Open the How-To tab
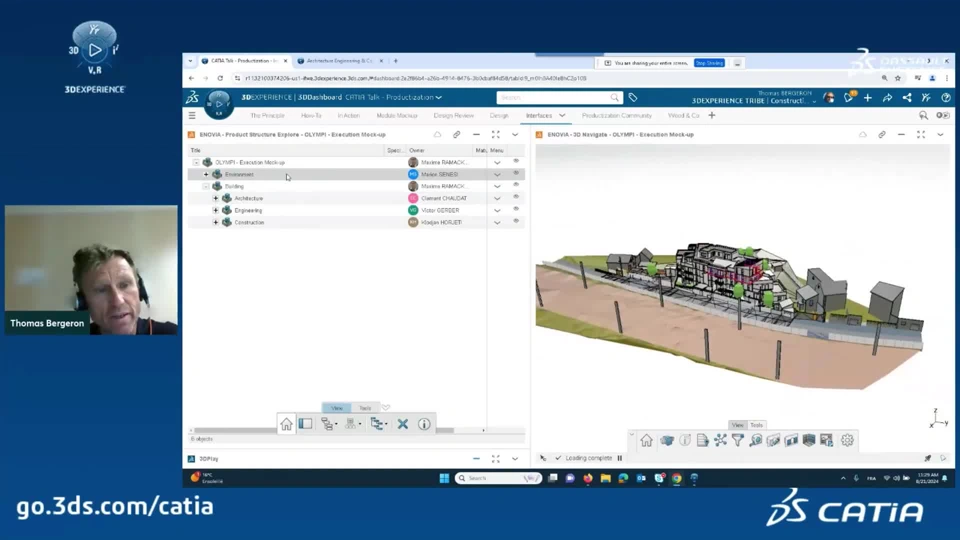Image resolution: width=960 pixels, height=540 pixels. click(311, 115)
